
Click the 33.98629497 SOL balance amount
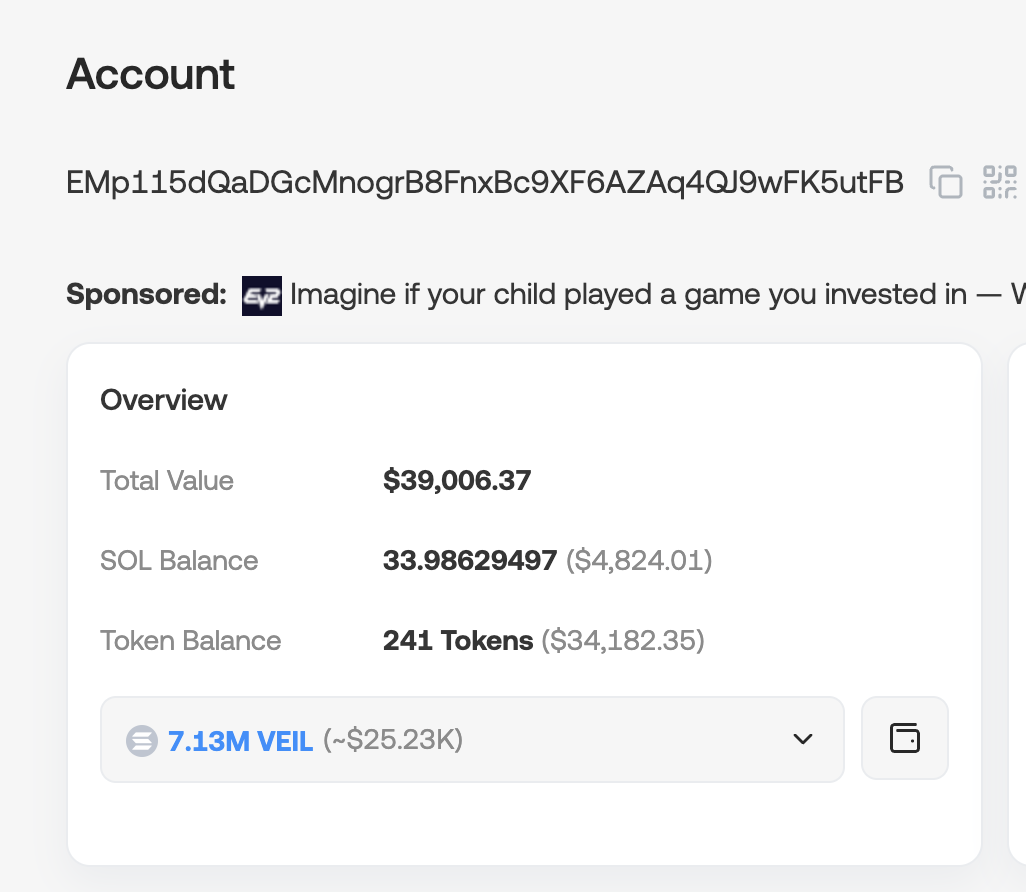[x=470, y=561]
